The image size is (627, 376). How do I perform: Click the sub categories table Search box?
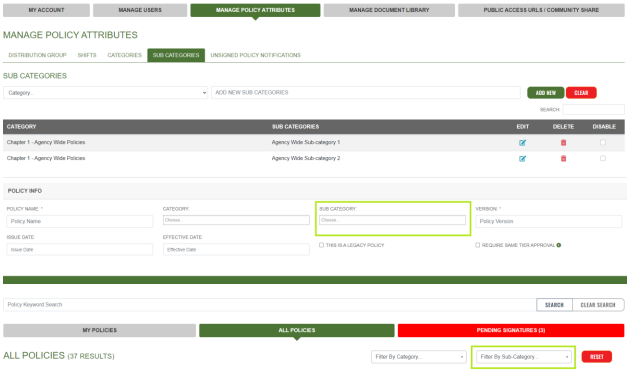tap(593, 109)
